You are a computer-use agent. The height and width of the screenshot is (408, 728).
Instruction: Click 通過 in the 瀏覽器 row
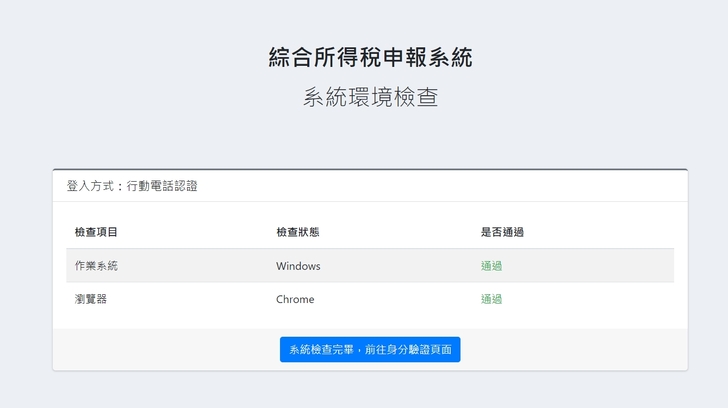pyautogui.click(x=491, y=299)
